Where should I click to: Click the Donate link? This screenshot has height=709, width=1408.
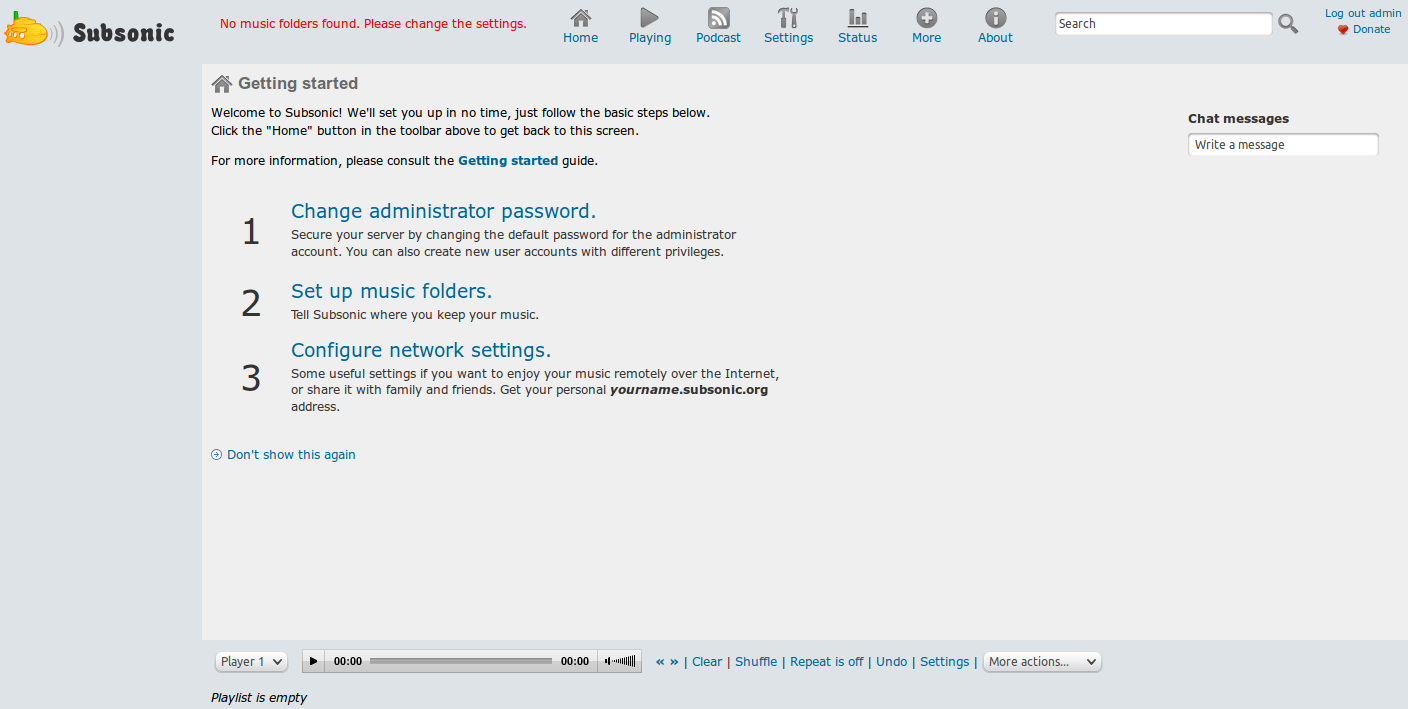[x=1371, y=29]
